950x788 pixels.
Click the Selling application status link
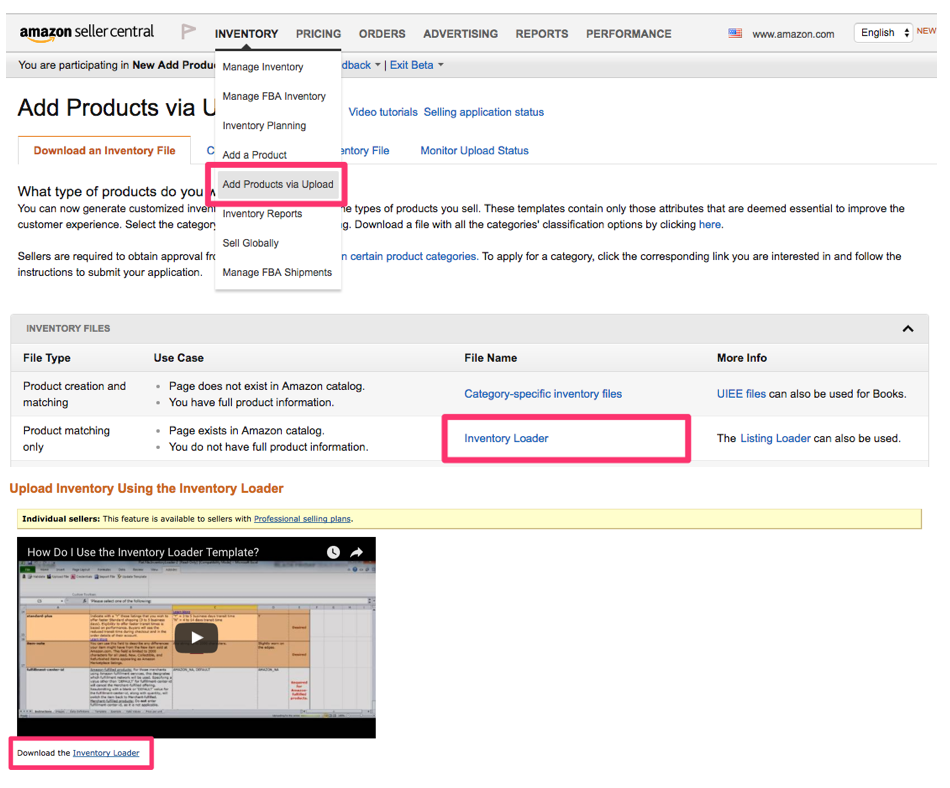click(483, 112)
